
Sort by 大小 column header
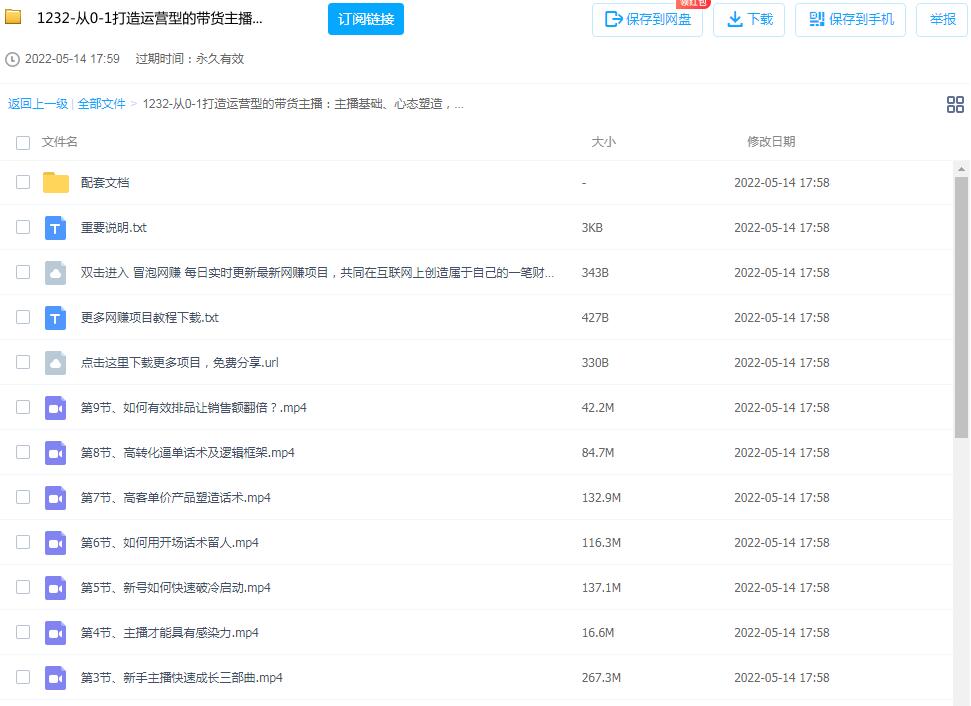pos(603,142)
